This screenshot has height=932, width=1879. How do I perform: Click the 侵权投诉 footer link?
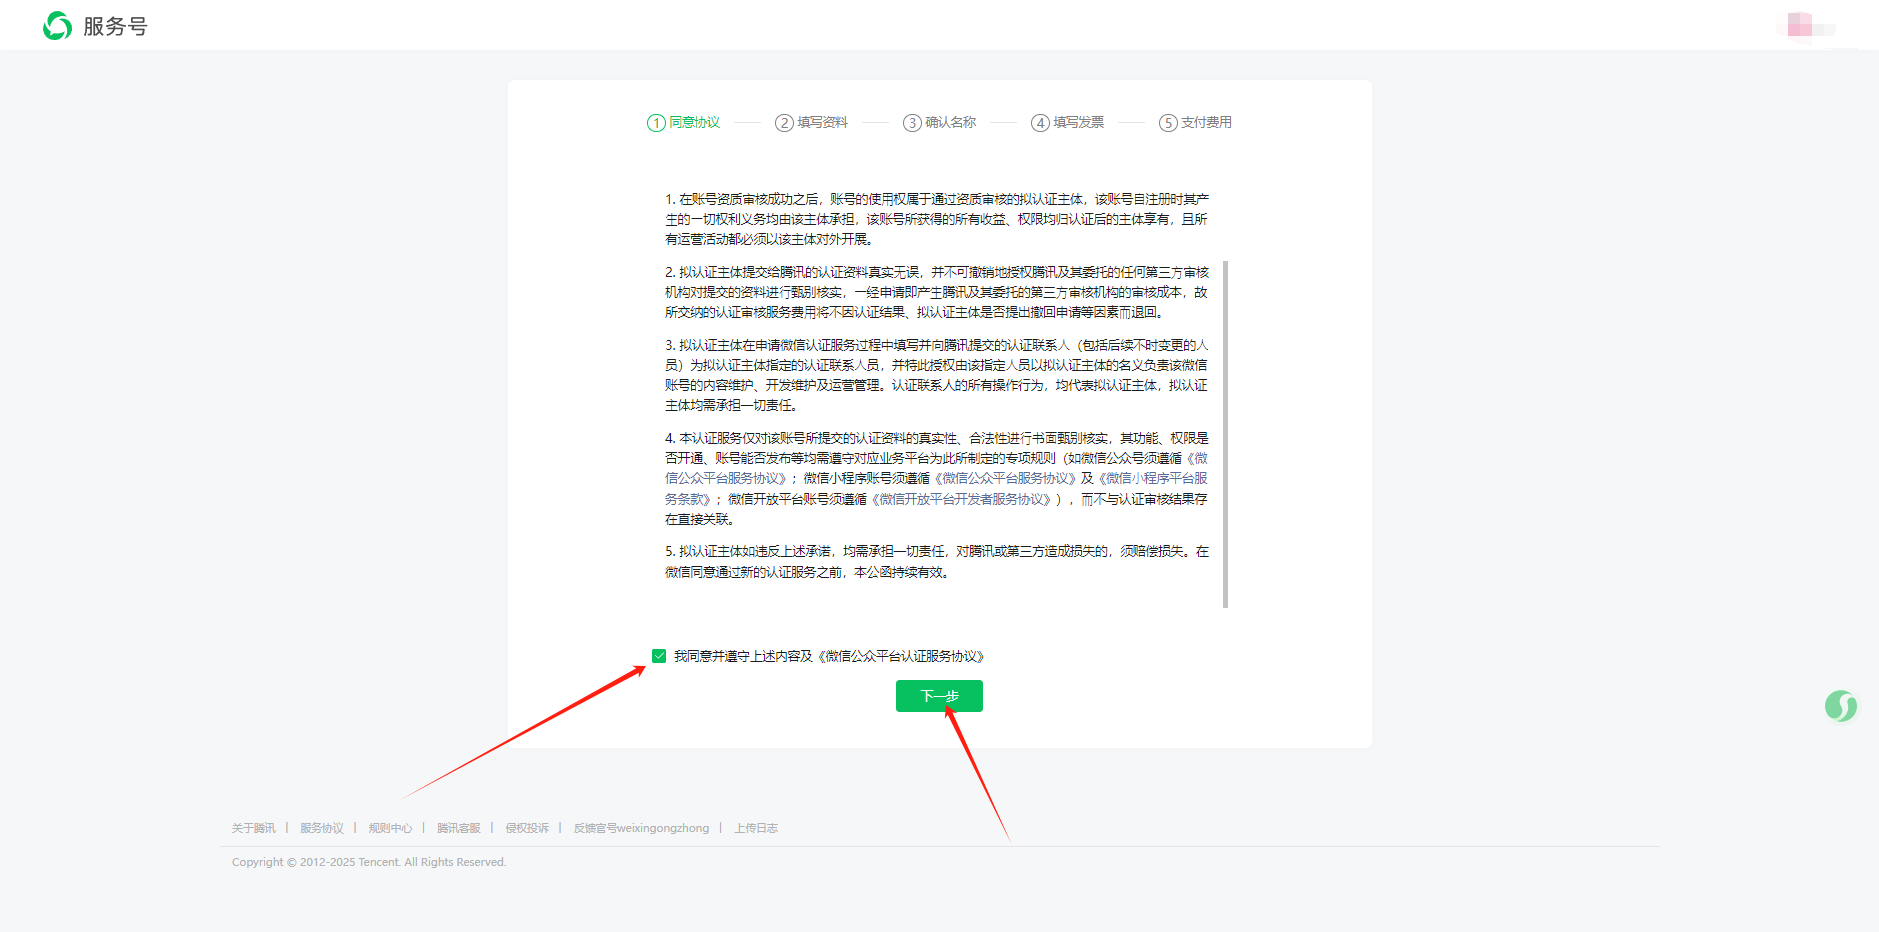coord(527,828)
